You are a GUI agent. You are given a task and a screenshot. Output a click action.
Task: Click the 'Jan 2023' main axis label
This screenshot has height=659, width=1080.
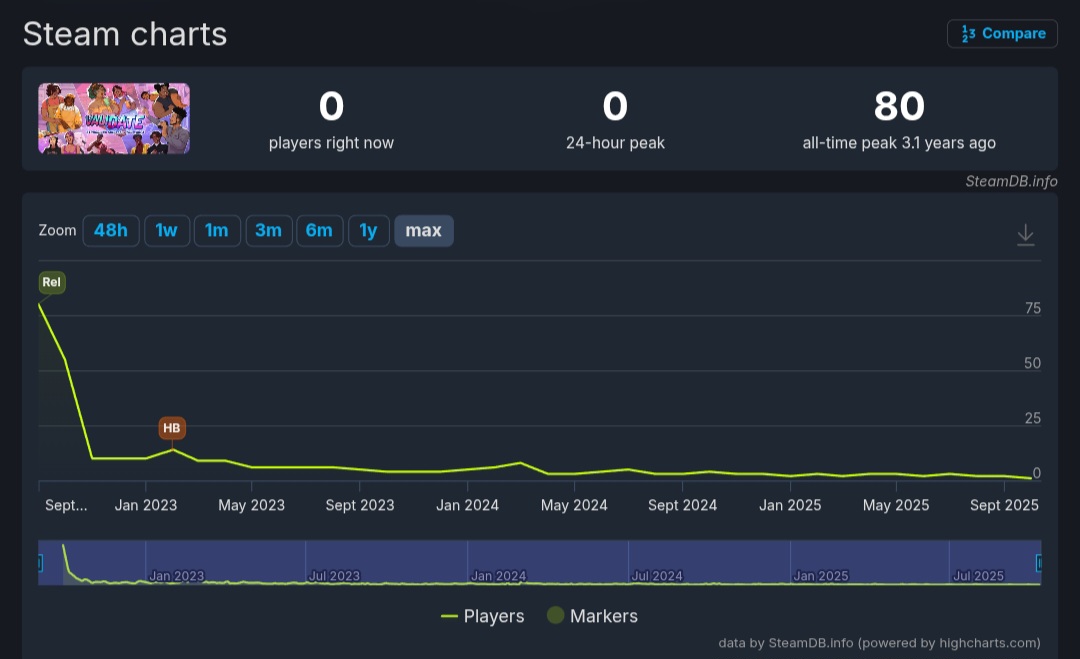(x=145, y=505)
